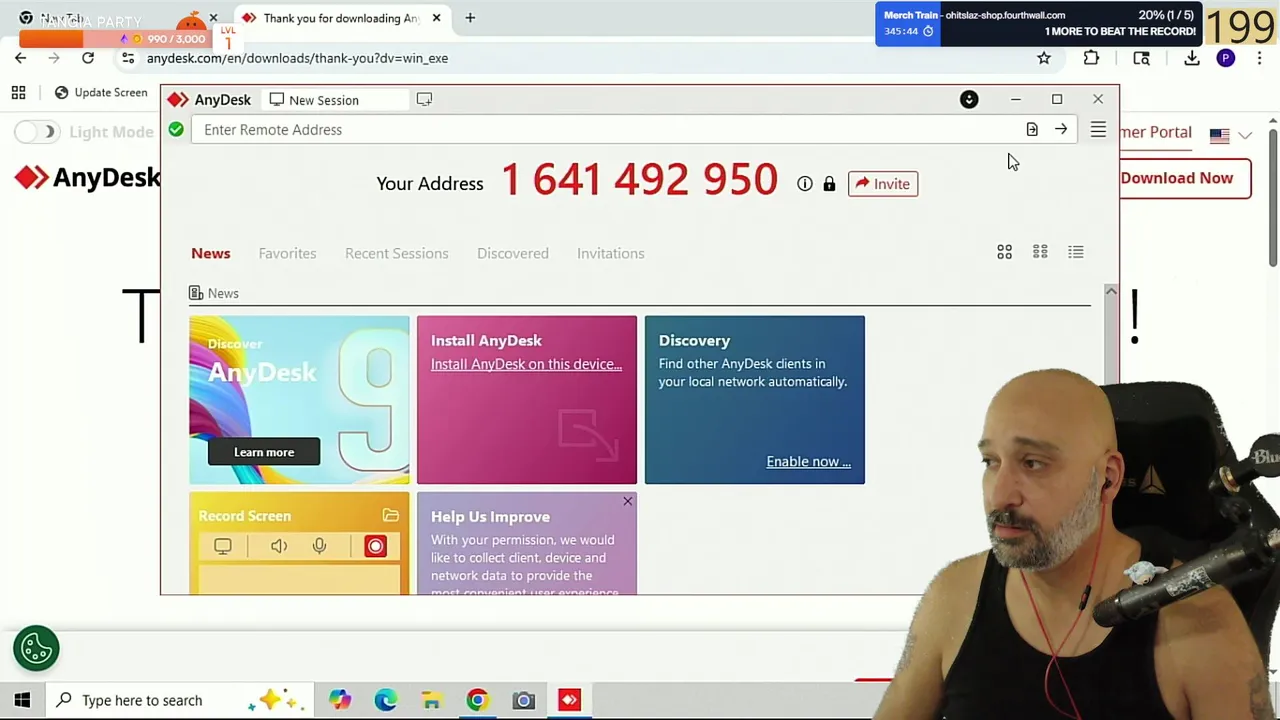Open Microsoft Edge from the taskbar
1280x720 pixels.
click(x=386, y=700)
